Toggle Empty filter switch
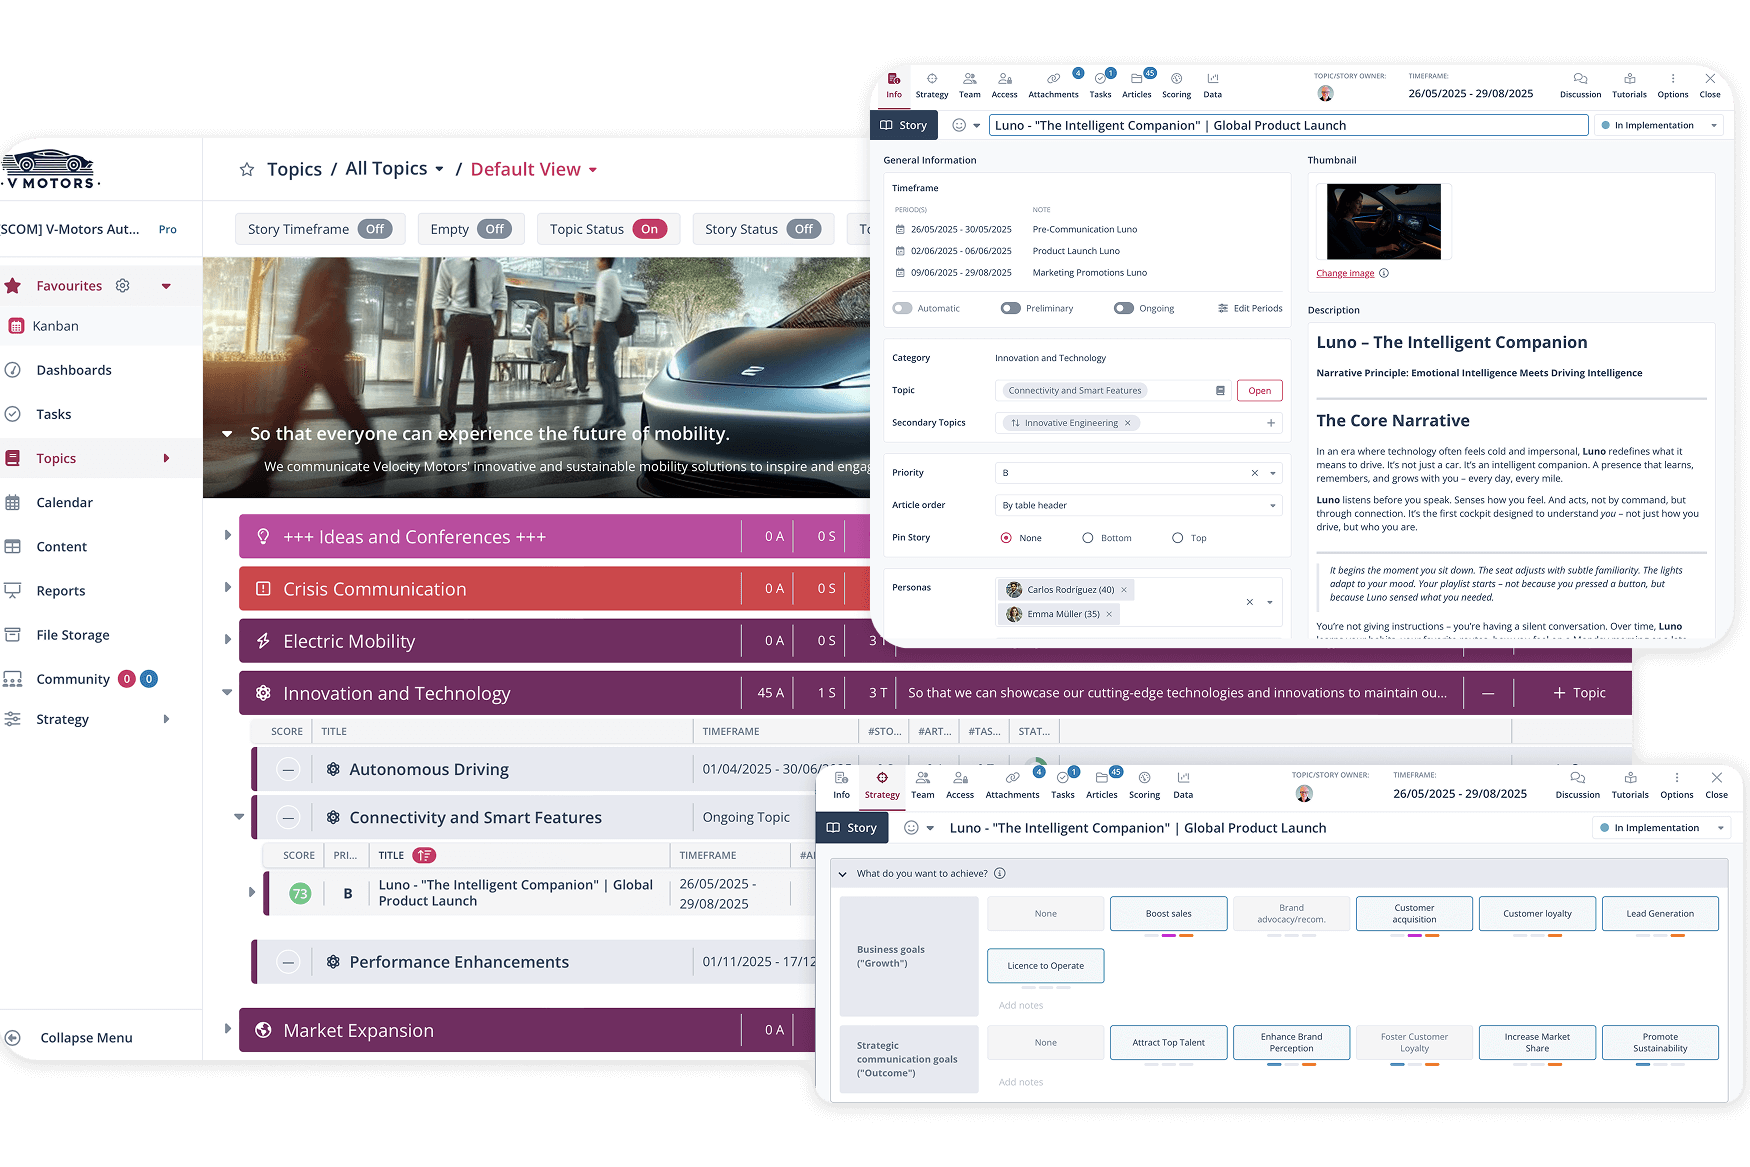The image size is (1750, 1167). coord(495,229)
